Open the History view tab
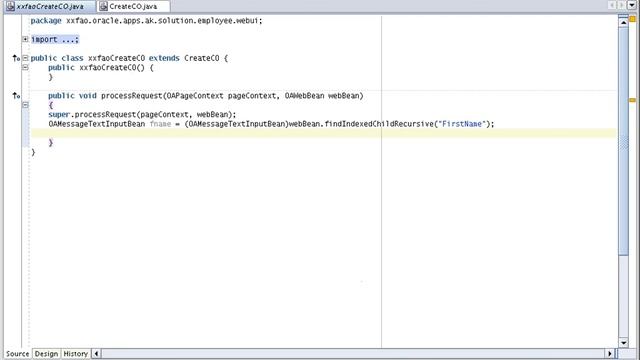Viewport: 640px width, 360px height. pos(76,354)
